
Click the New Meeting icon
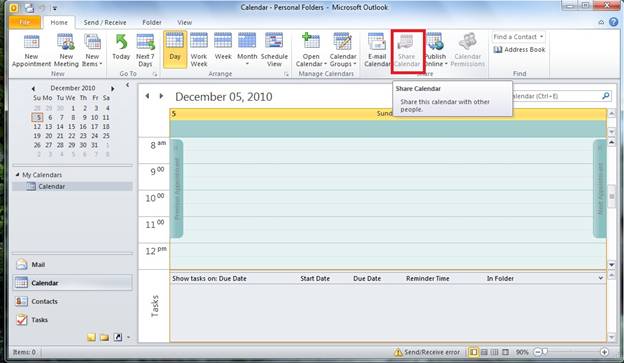(x=66, y=51)
